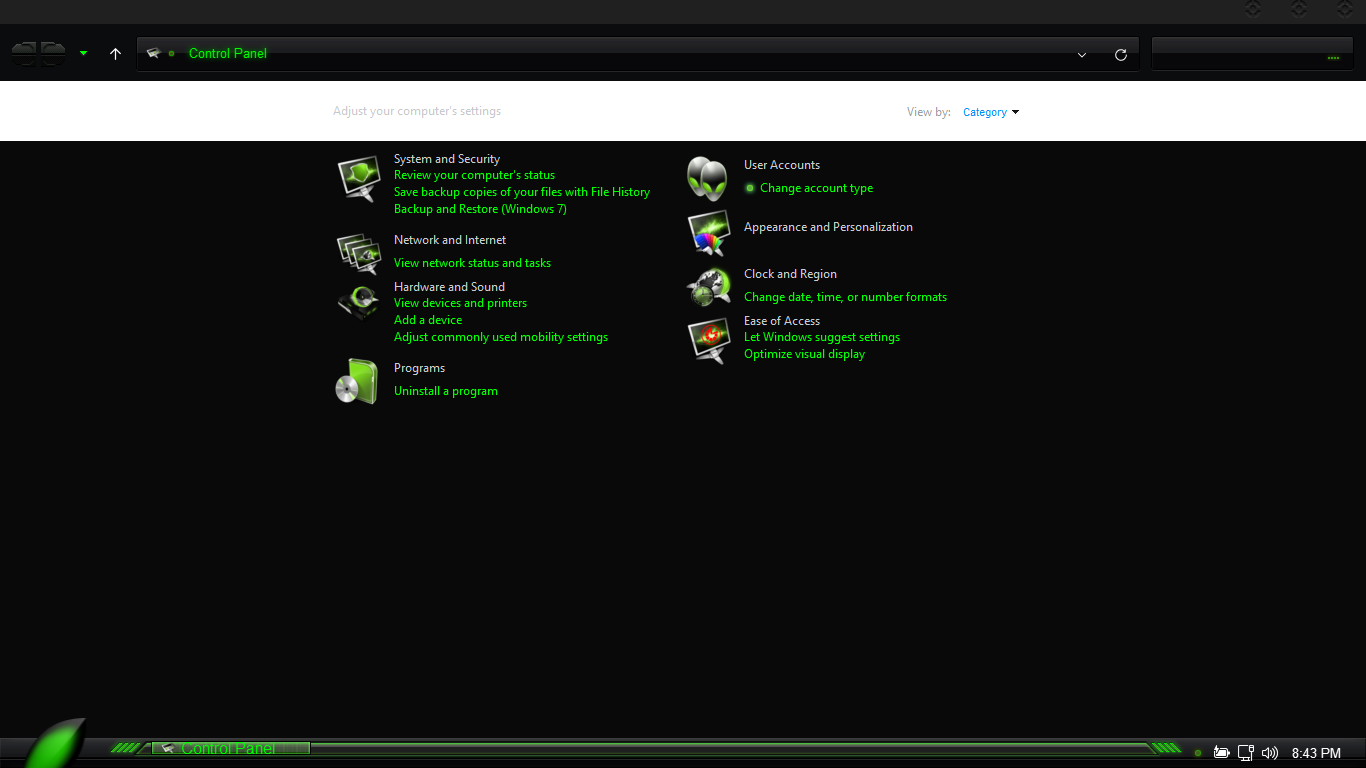Click the Back navigation button

(25, 53)
